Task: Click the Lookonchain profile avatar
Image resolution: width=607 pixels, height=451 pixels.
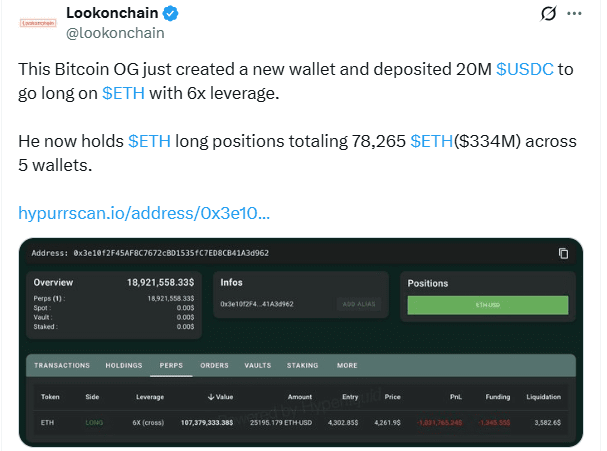Action: click(x=38, y=23)
